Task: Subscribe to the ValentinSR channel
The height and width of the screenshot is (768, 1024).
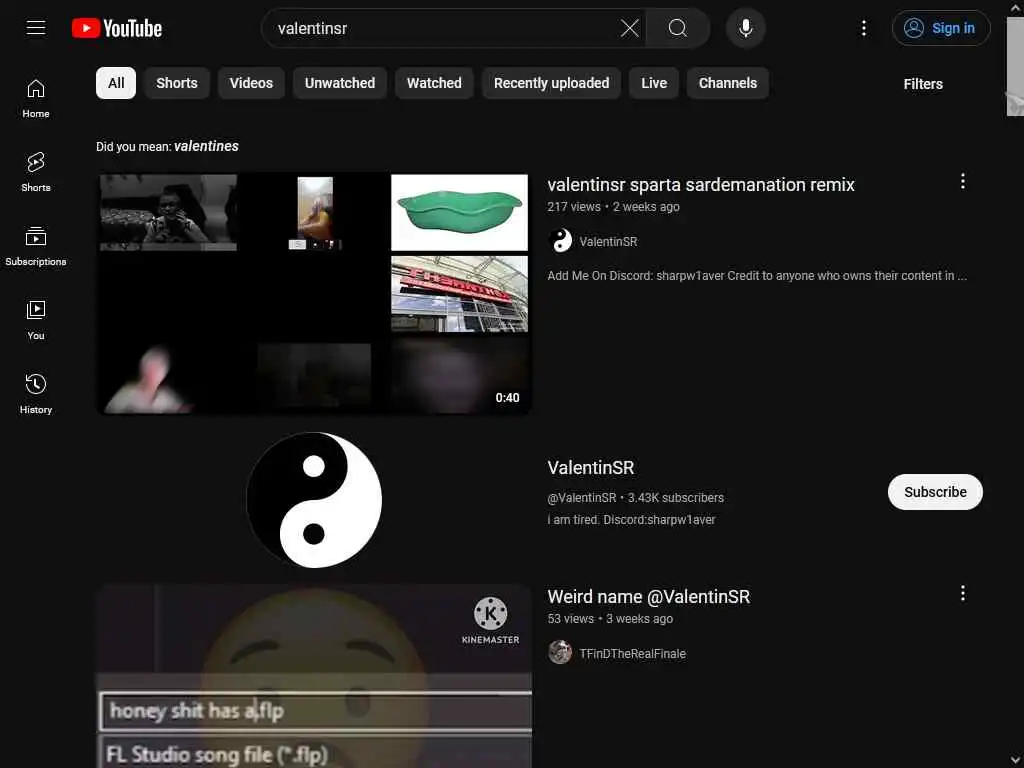Action: pyautogui.click(x=935, y=492)
